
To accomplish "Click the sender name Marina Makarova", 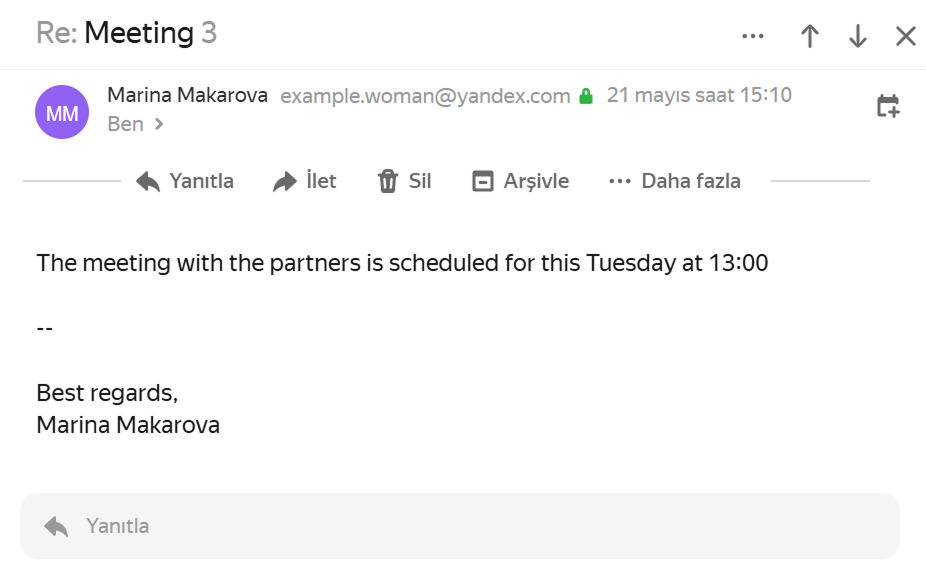I will [x=187, y=95].
